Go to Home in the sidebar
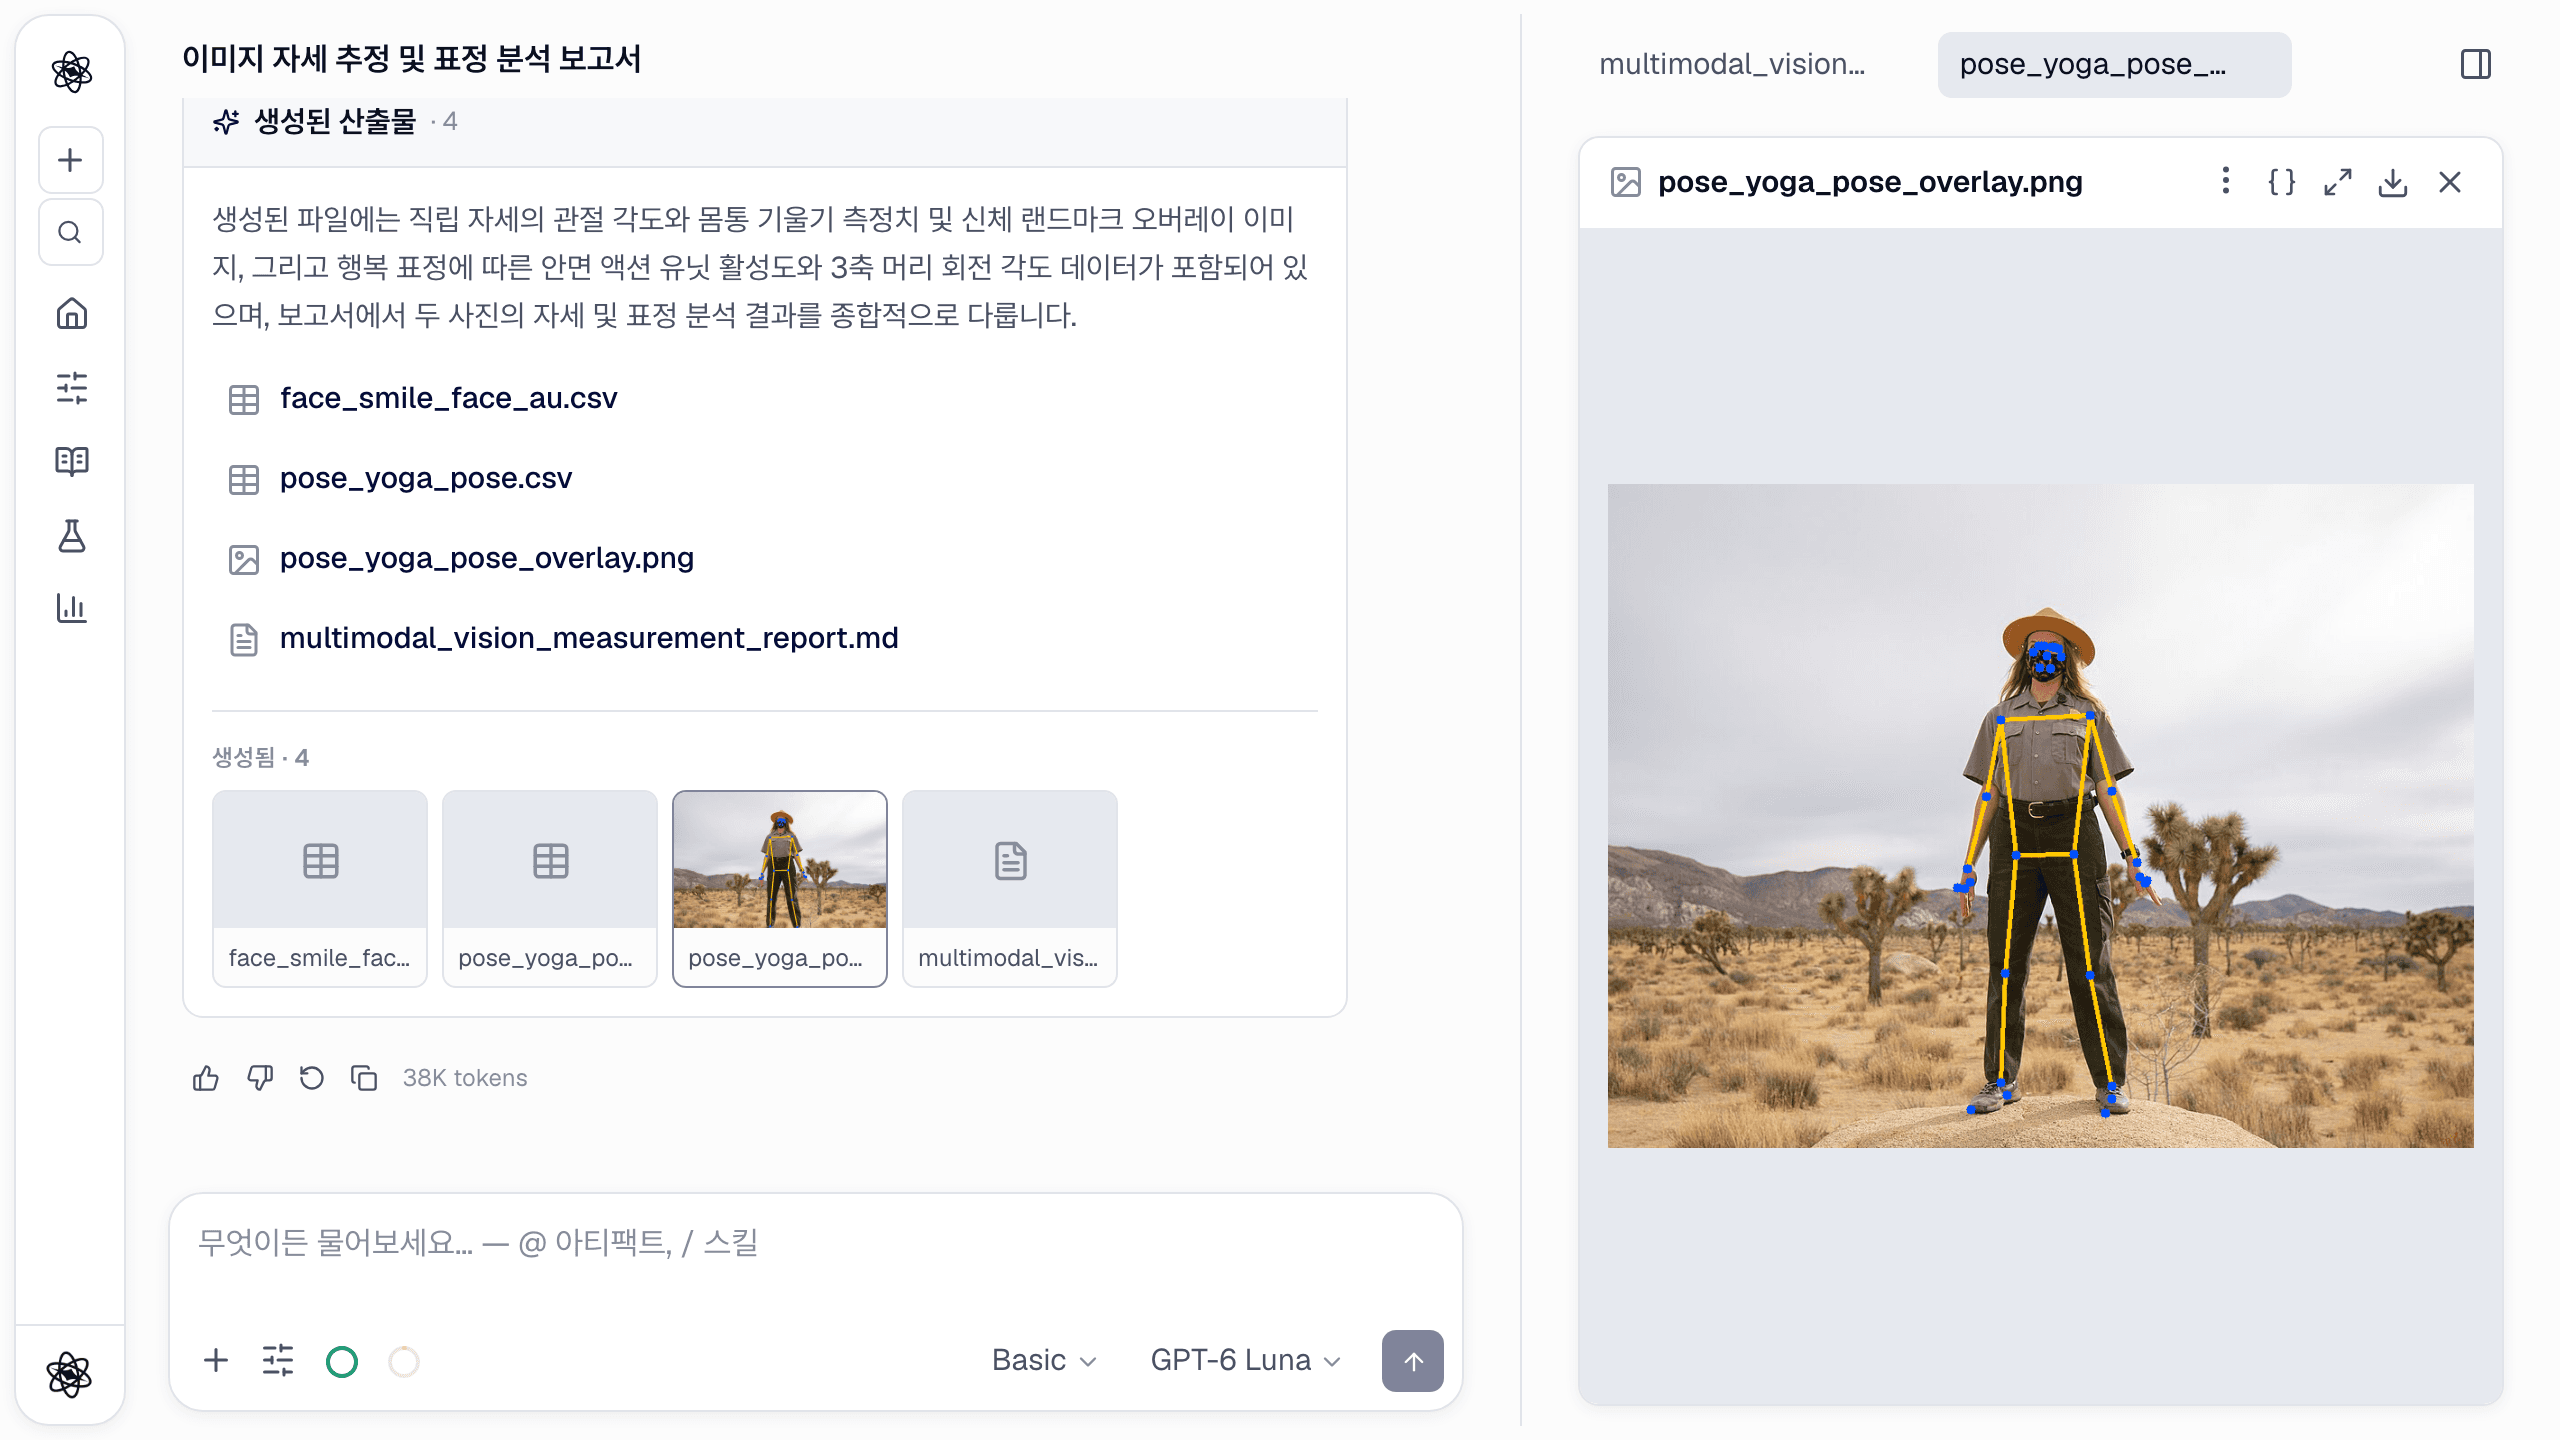This screenshot has width=2560, height=1440. point(71,313)
